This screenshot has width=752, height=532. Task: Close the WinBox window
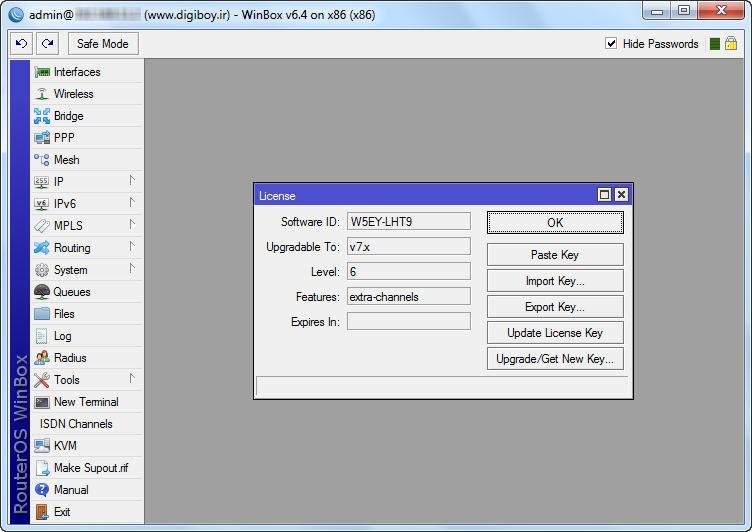point(721,11)
